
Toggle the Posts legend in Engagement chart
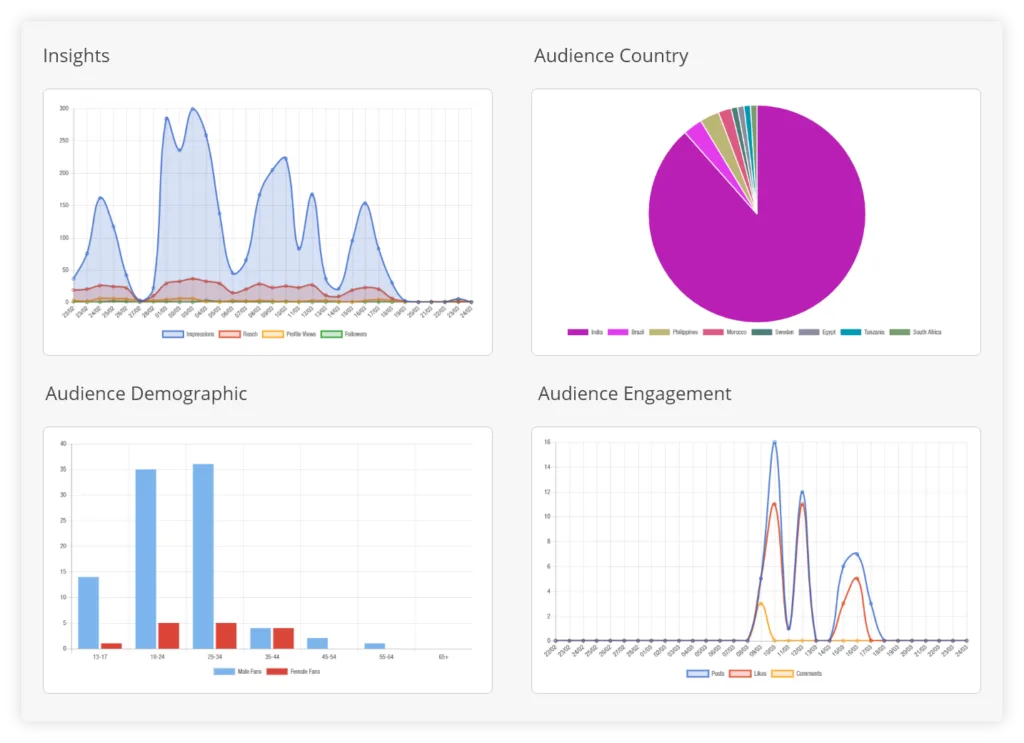tap(705, 674)
